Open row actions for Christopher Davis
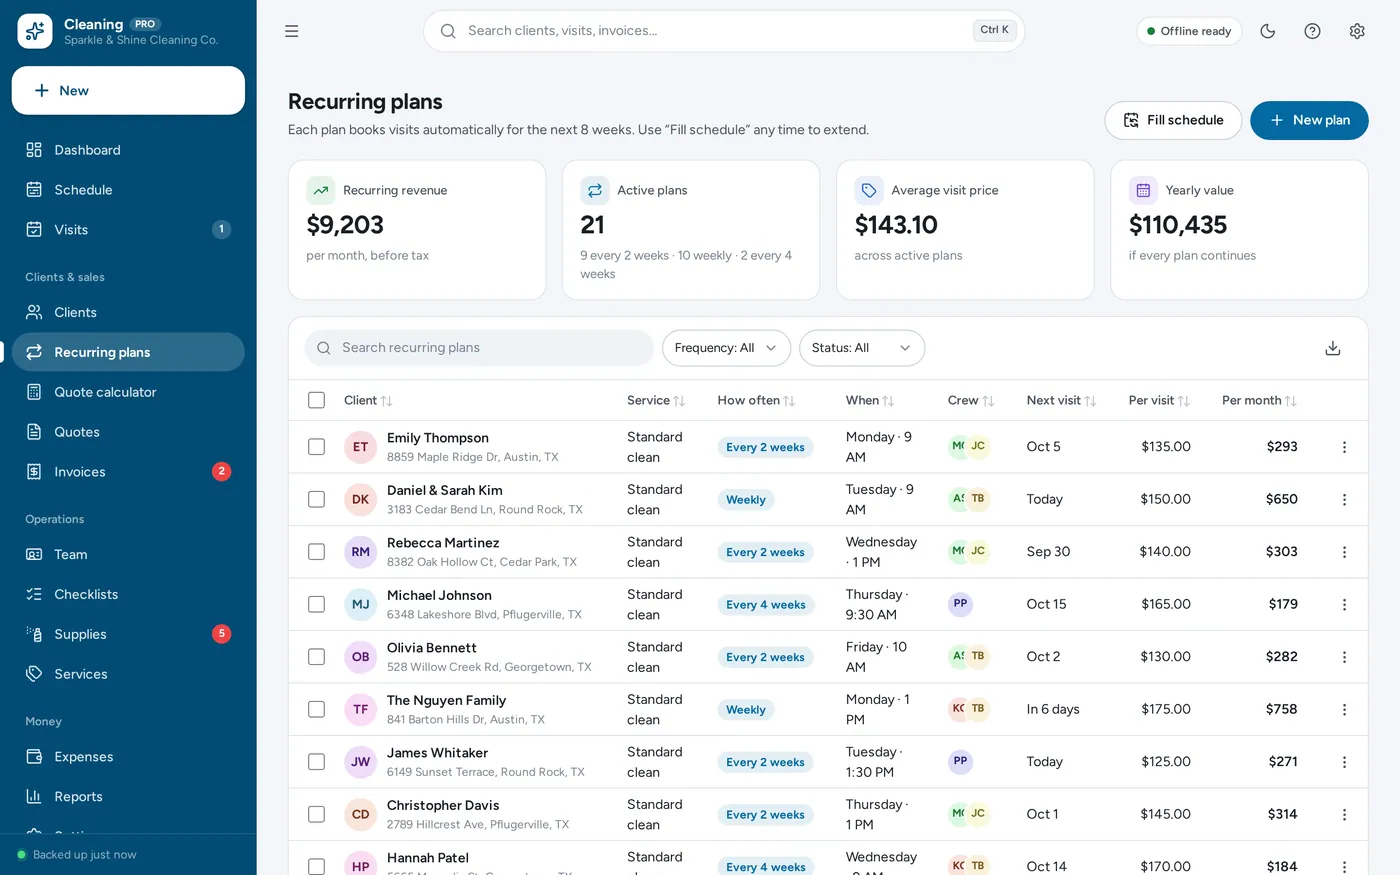The width and height of the screenshot is (1400, 875). tap(1344, 814)
